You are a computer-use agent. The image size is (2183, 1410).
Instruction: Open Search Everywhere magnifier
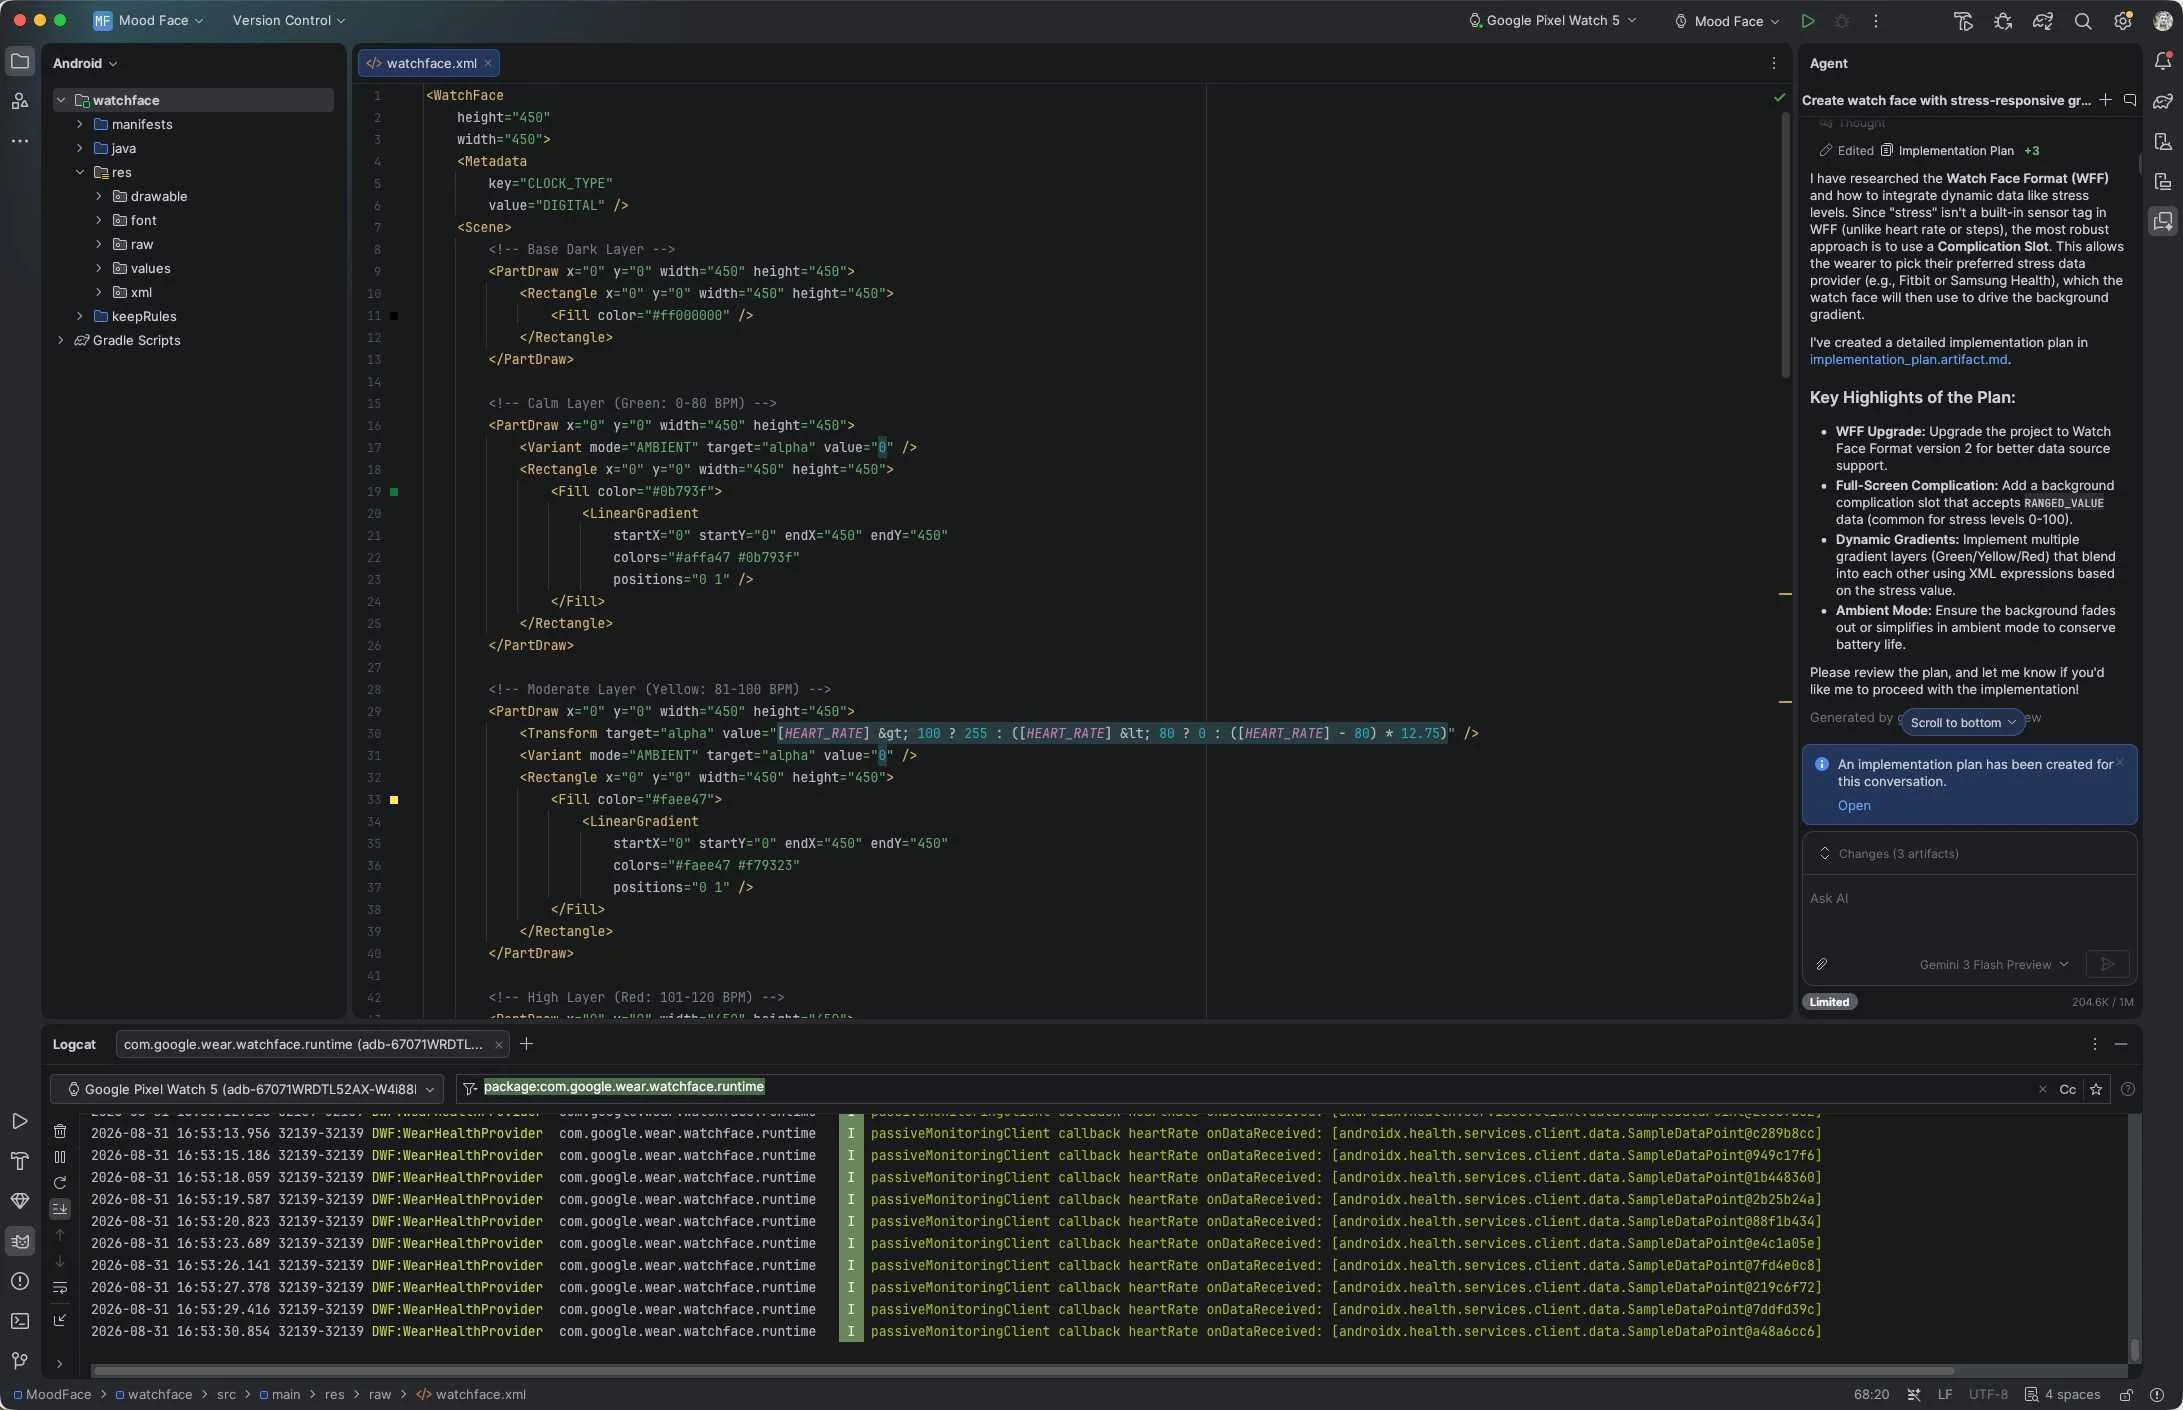pyautogui.click(x=2083, y=21)
